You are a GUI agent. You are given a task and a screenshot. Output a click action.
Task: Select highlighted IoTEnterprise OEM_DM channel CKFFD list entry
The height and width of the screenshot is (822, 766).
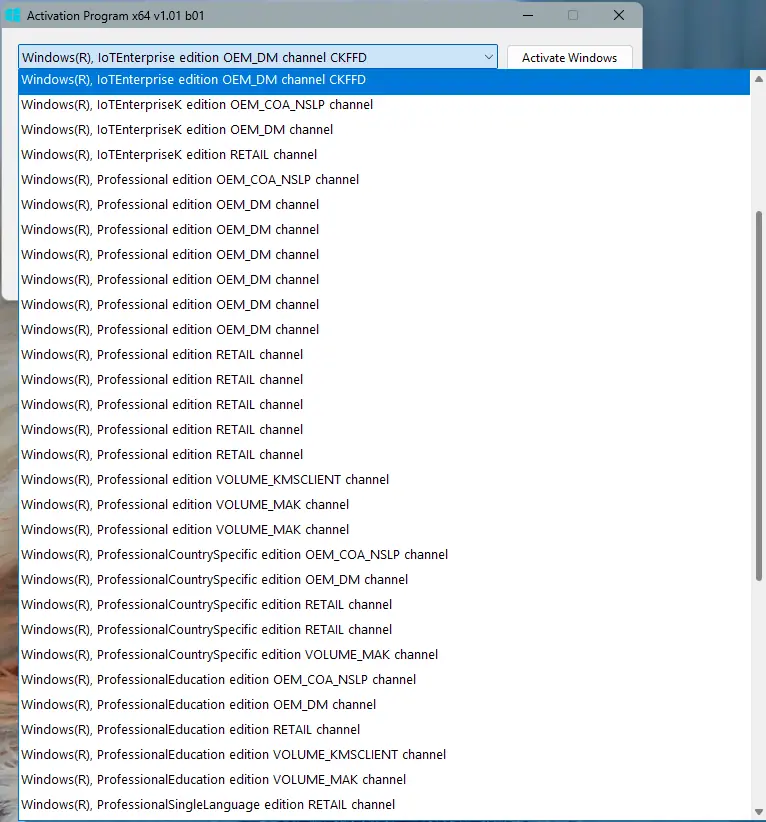point(384,80)
